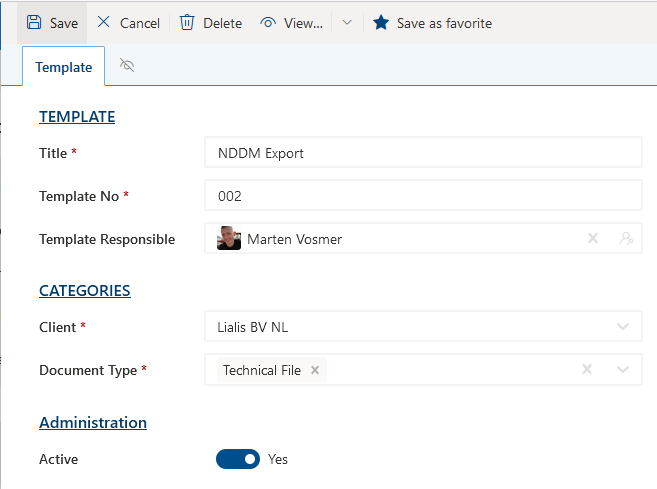Click the Title input field
The image size is (657, 489).
(x=422, y=154)
